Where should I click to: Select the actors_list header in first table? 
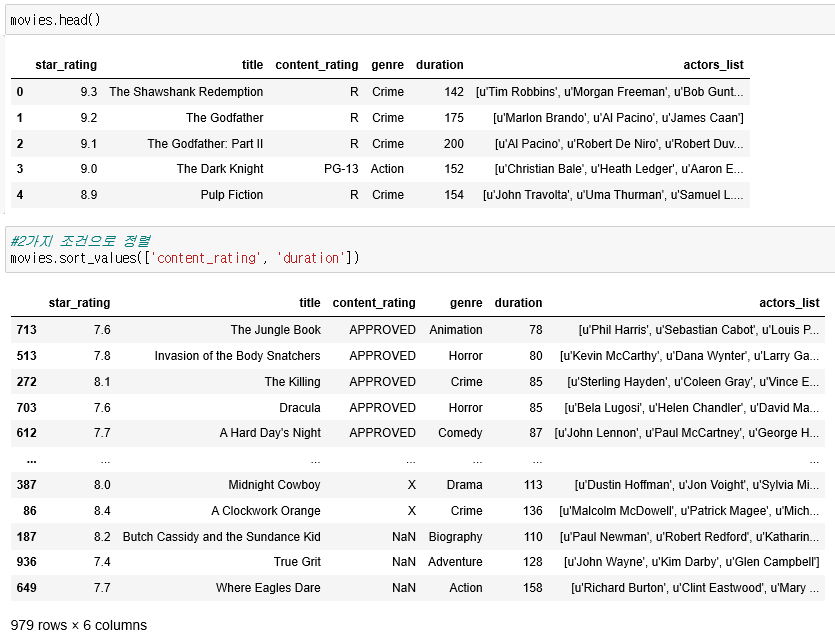[x=714, y=65]
